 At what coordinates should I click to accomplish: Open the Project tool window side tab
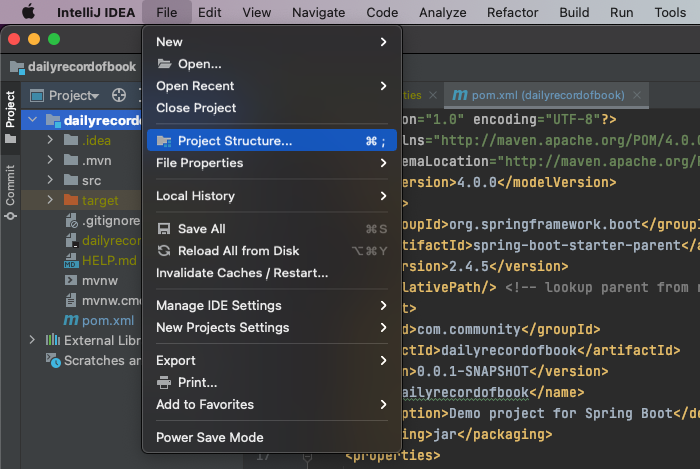10,117
